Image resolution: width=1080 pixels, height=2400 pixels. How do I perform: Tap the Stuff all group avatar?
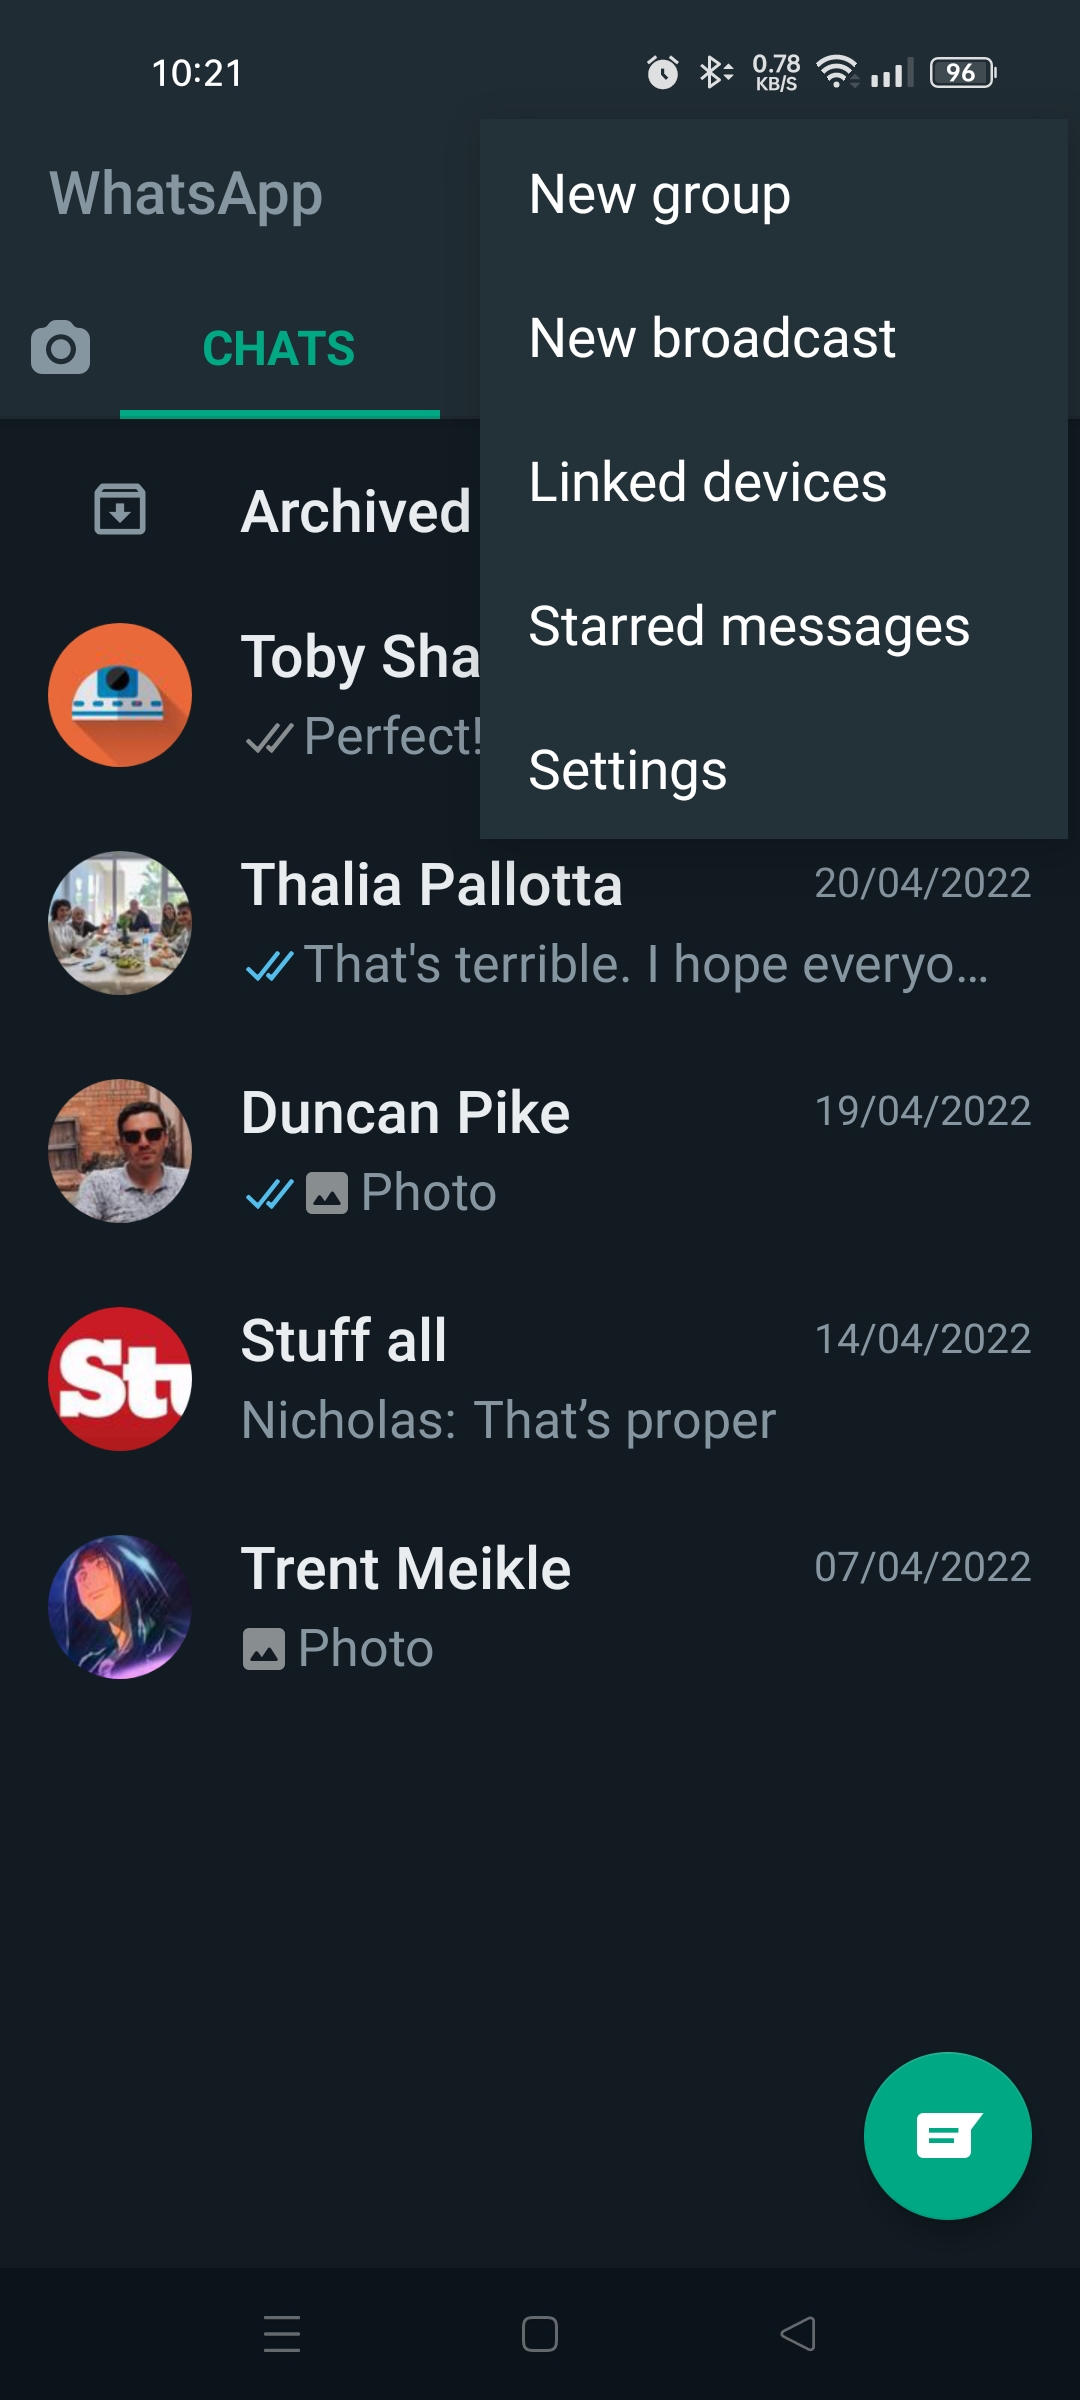point(120,1379)
